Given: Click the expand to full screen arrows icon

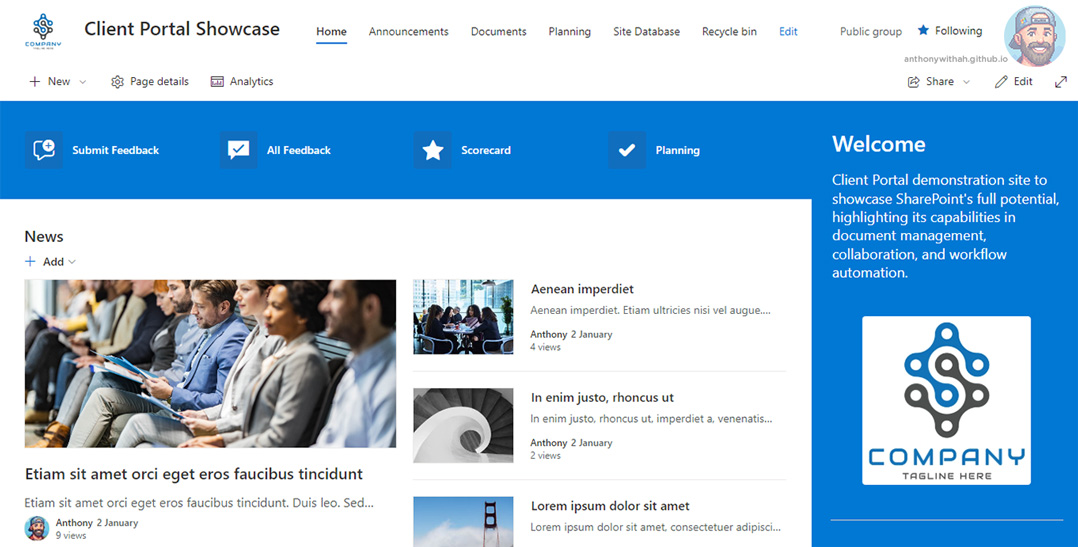Looking at the screenshot, I should point(1061,82).
